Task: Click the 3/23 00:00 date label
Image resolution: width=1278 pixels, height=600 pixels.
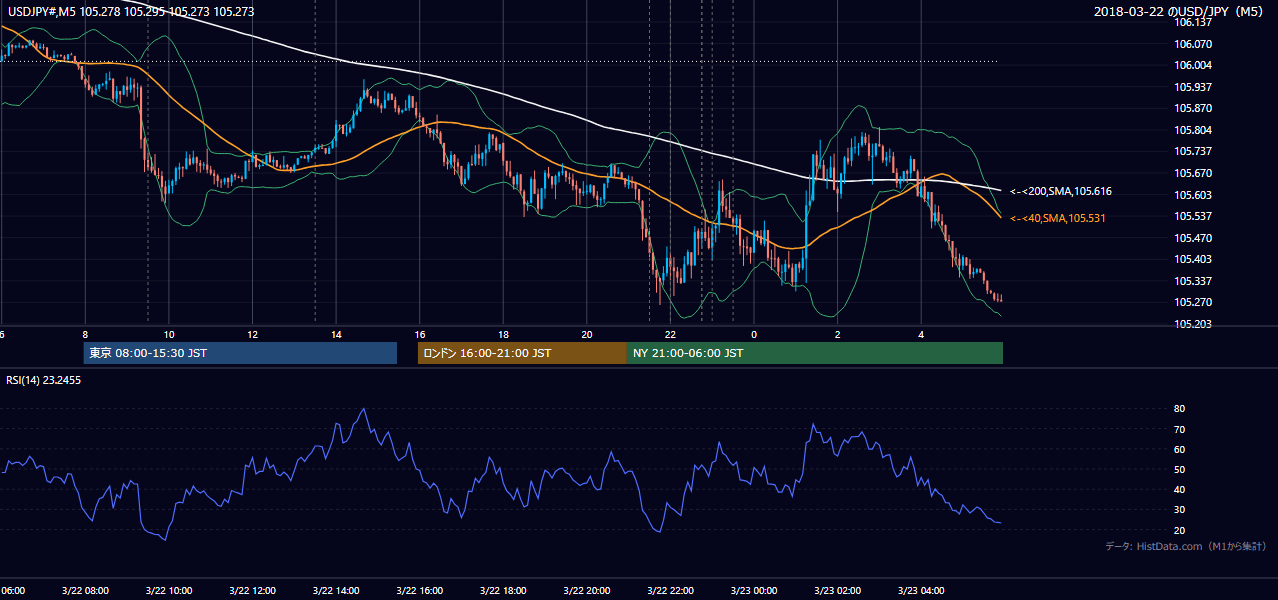Action: pyautogui.click(x=754, y=591)
